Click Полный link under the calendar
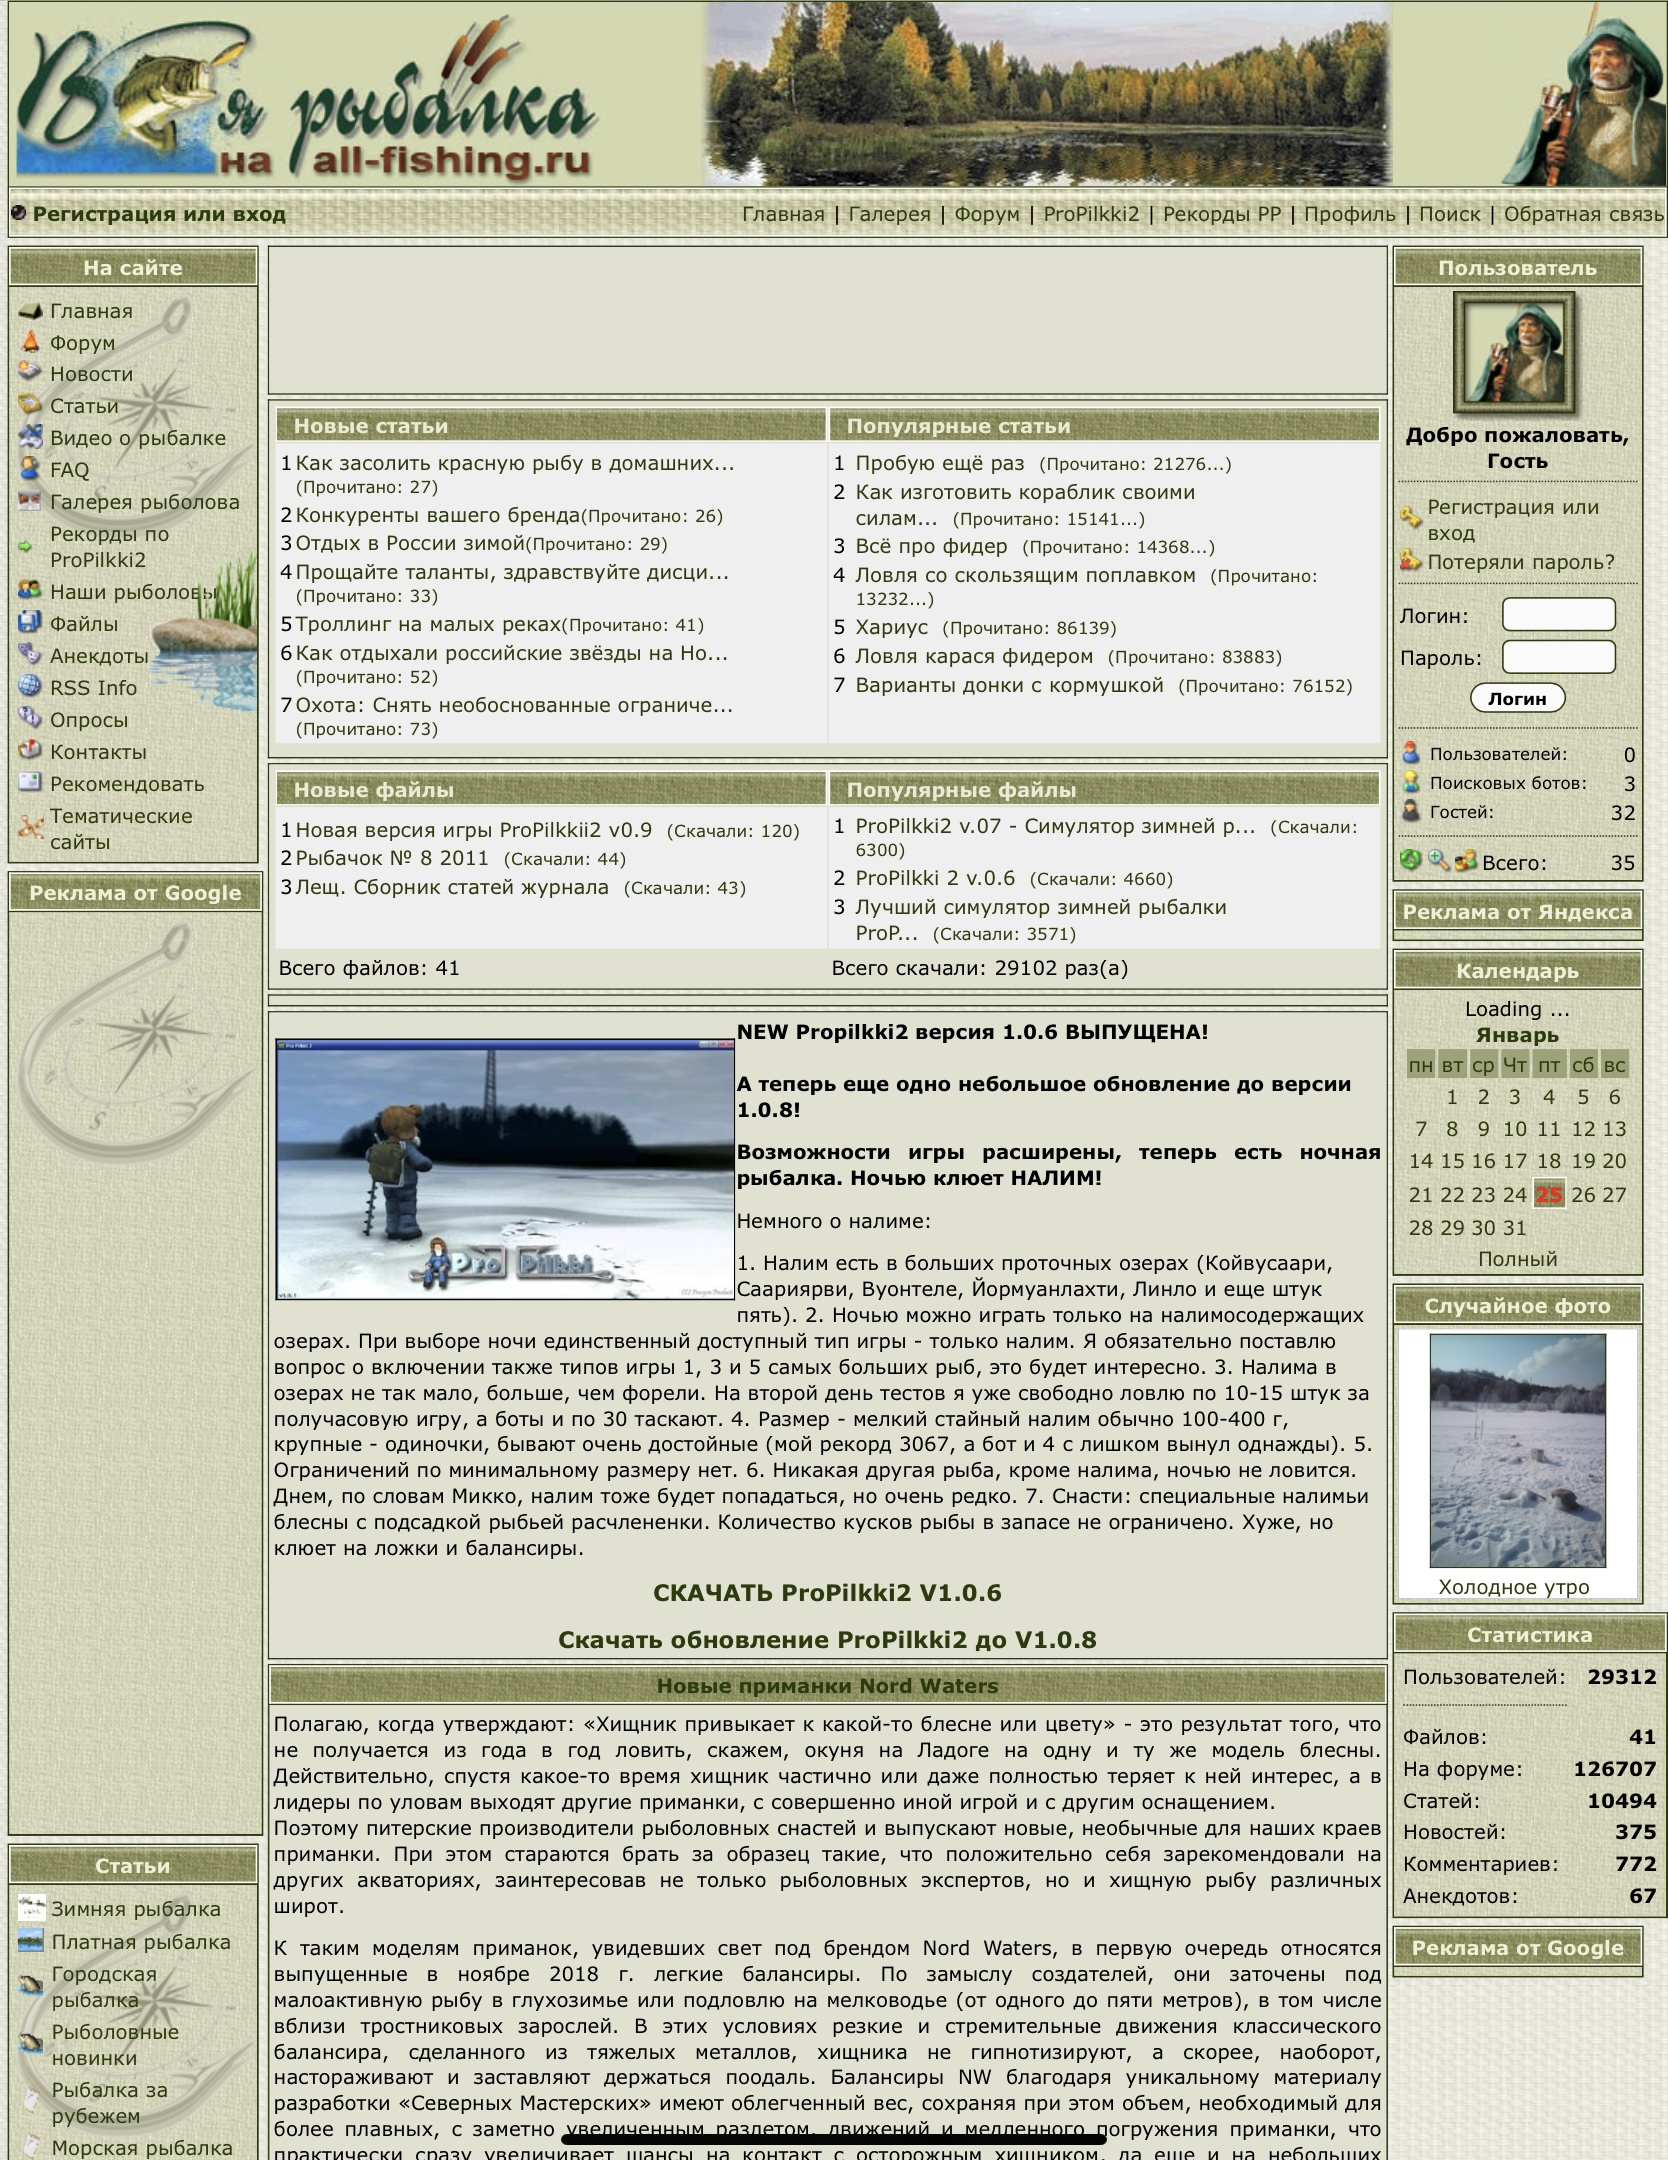Viewport: 1668px width, 2160px height. click(1517, 1259)
